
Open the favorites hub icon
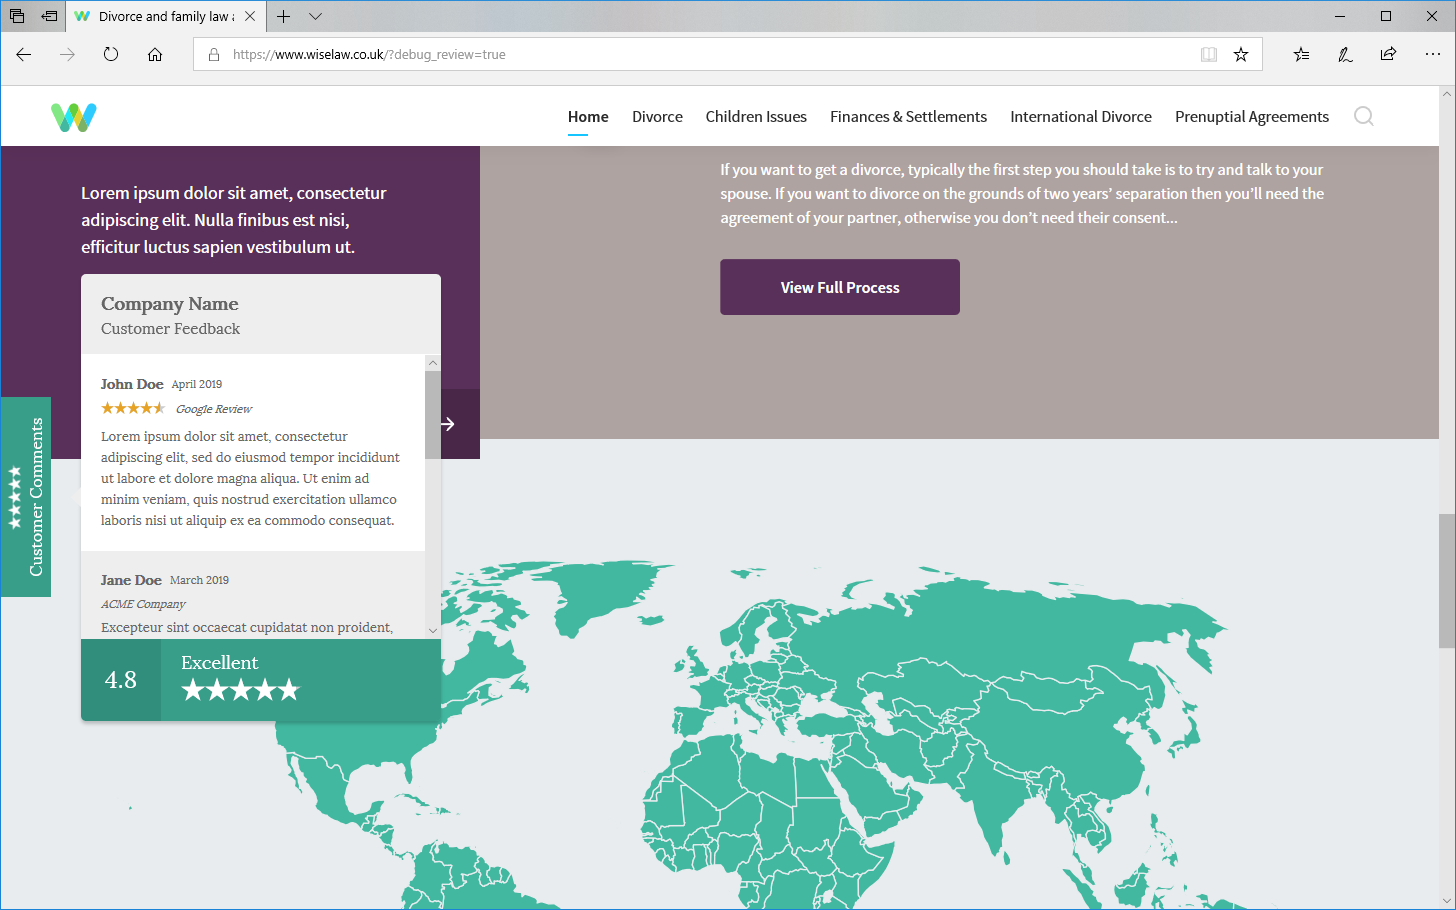[1301, 54]
